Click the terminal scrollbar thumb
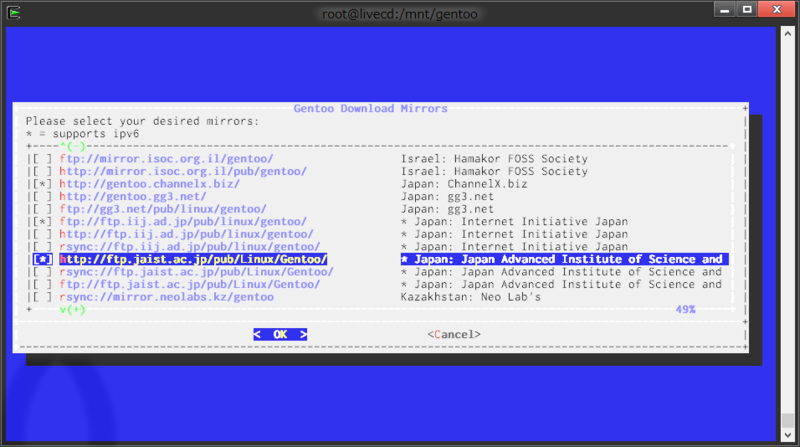Viewport: 800px width, 447px height. 788,420
